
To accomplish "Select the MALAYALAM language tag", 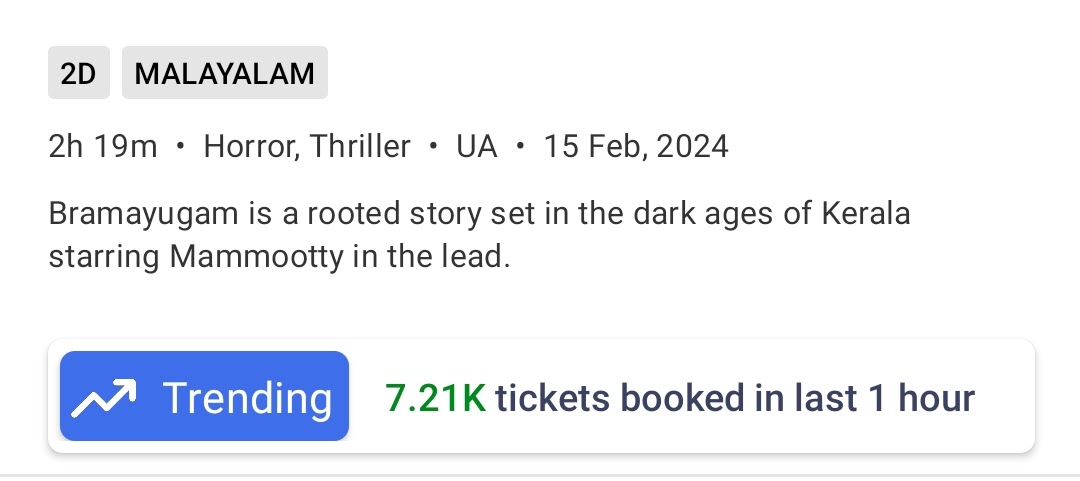I will pyautogui.click(x=225, y=73).
